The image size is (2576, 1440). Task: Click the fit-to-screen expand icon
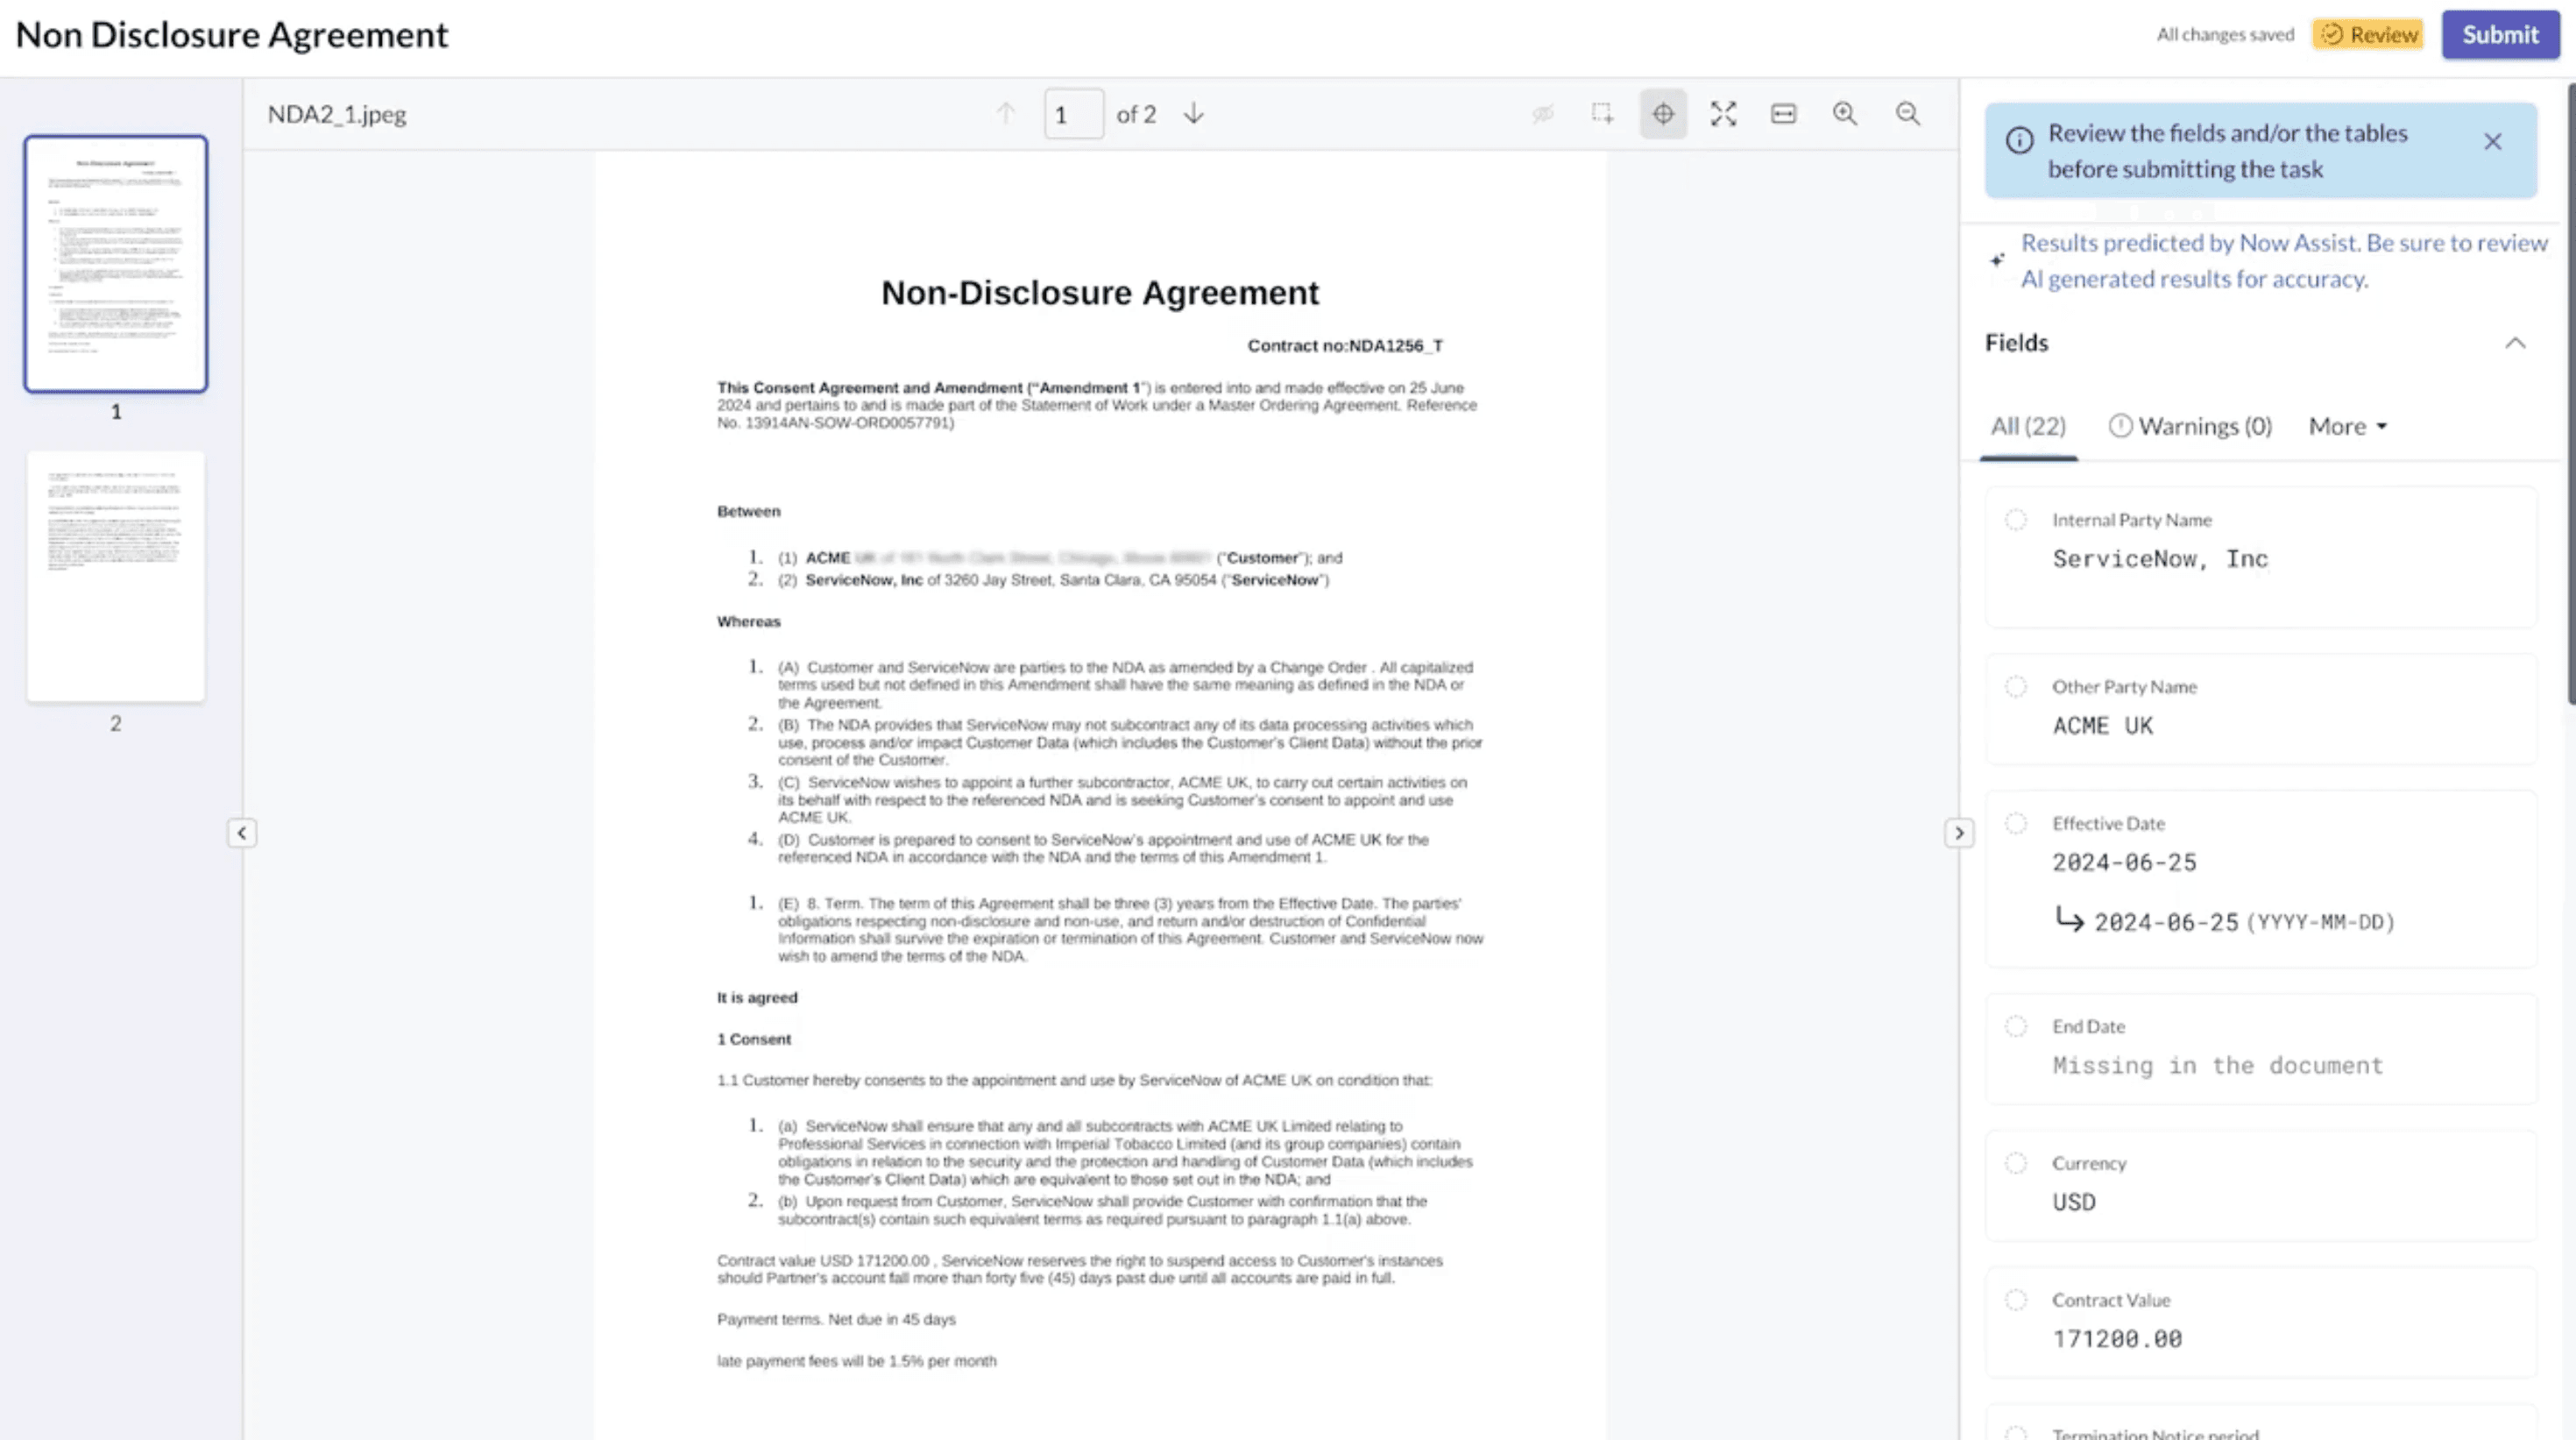pyautogui.click(x=1723, y=114)
